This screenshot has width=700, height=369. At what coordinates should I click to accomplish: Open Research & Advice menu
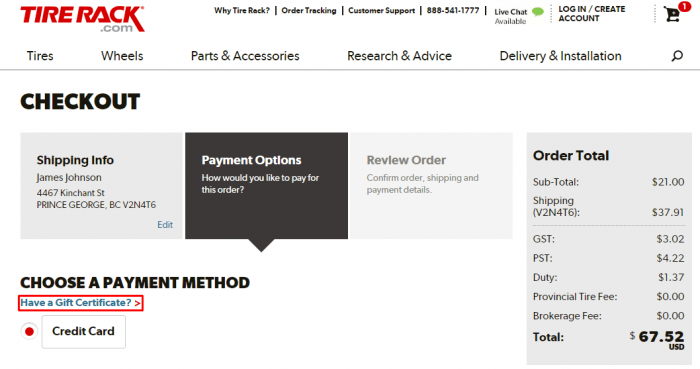[x=400, y=56]
